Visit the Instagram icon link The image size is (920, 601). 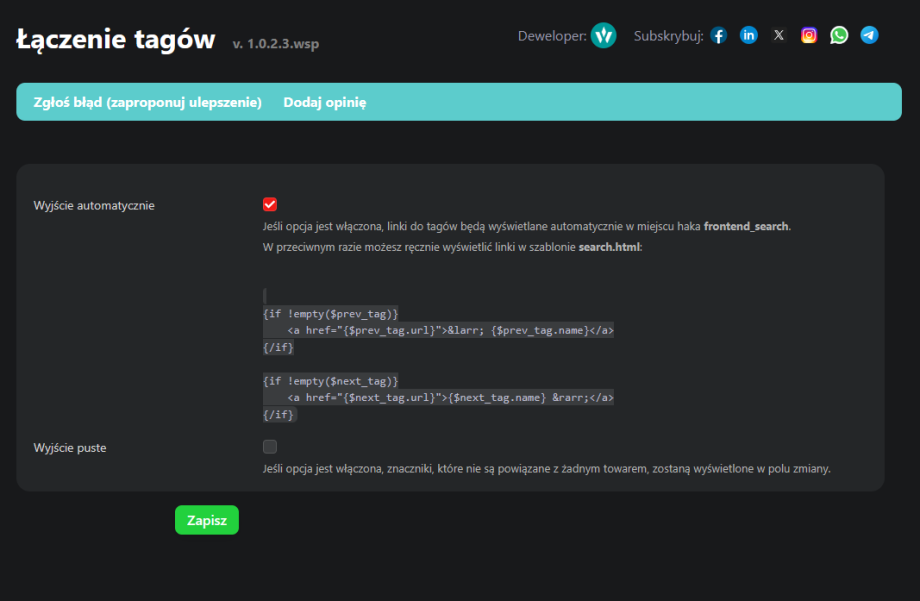809,36
